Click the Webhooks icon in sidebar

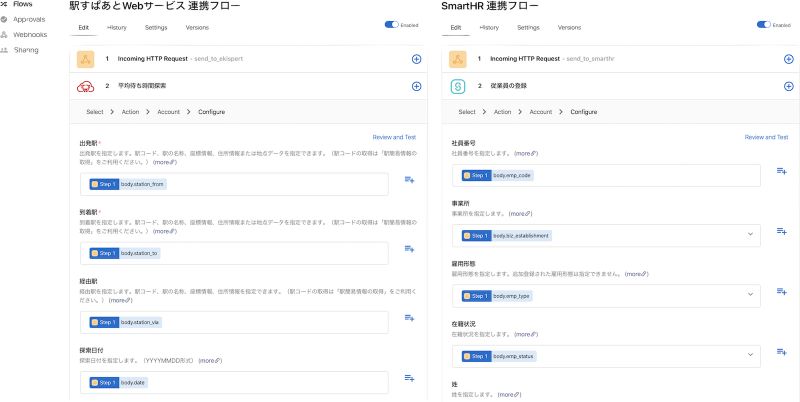click(4, 35)
